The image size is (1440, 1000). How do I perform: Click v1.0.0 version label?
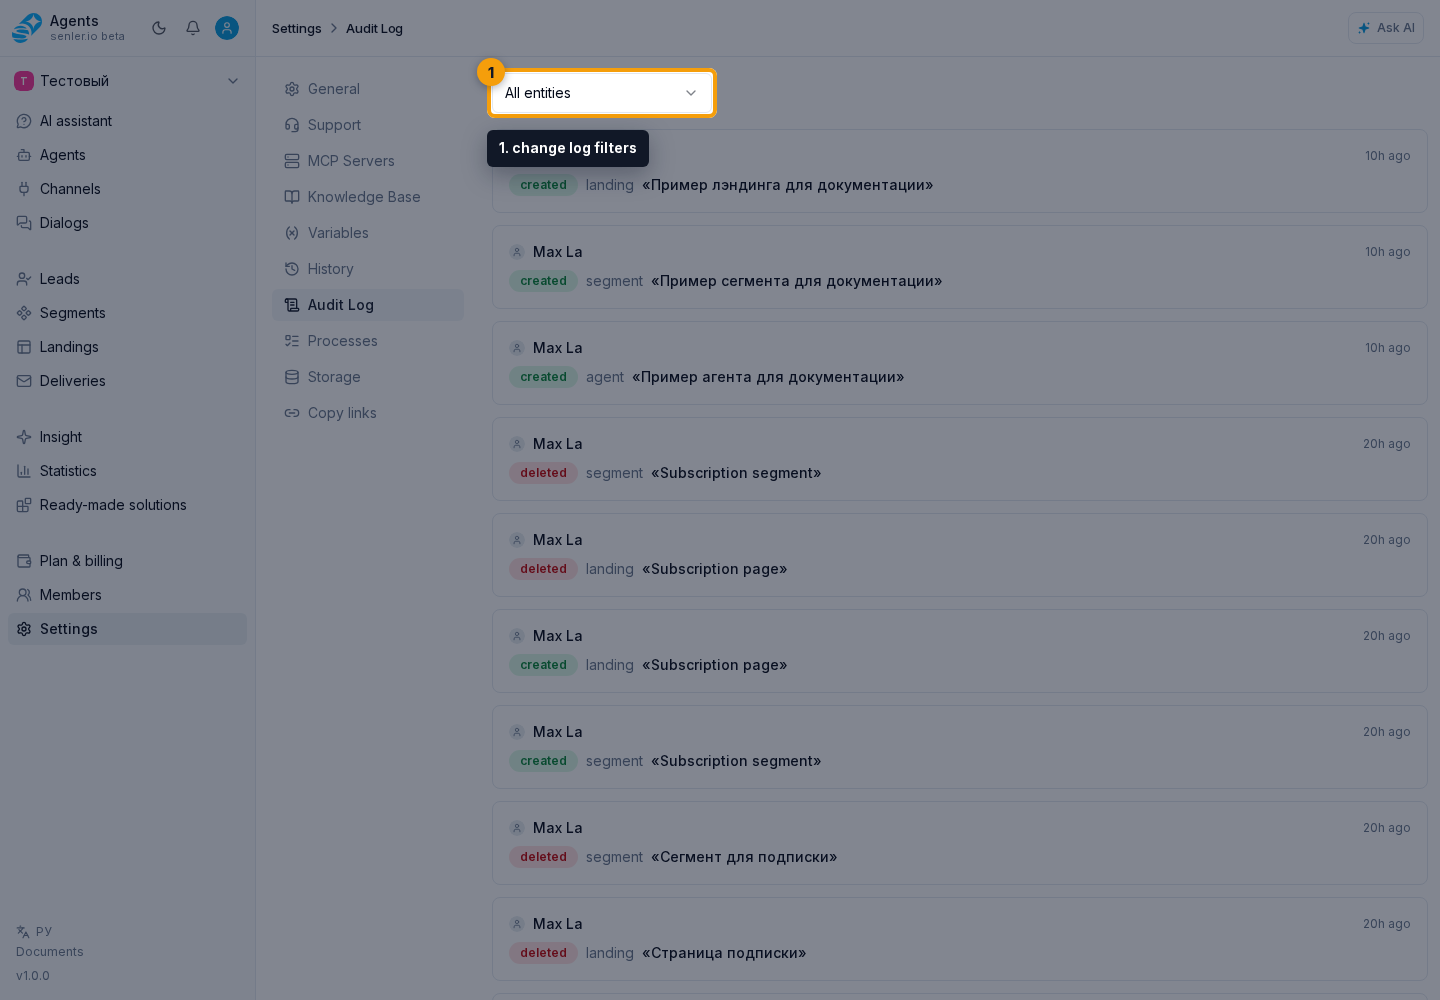pyautogui.click(x=33, y=976)
